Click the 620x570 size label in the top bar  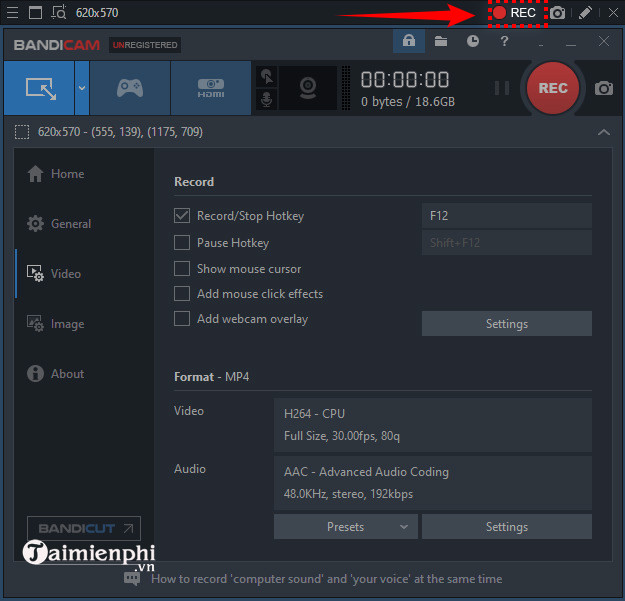[97, 13]
